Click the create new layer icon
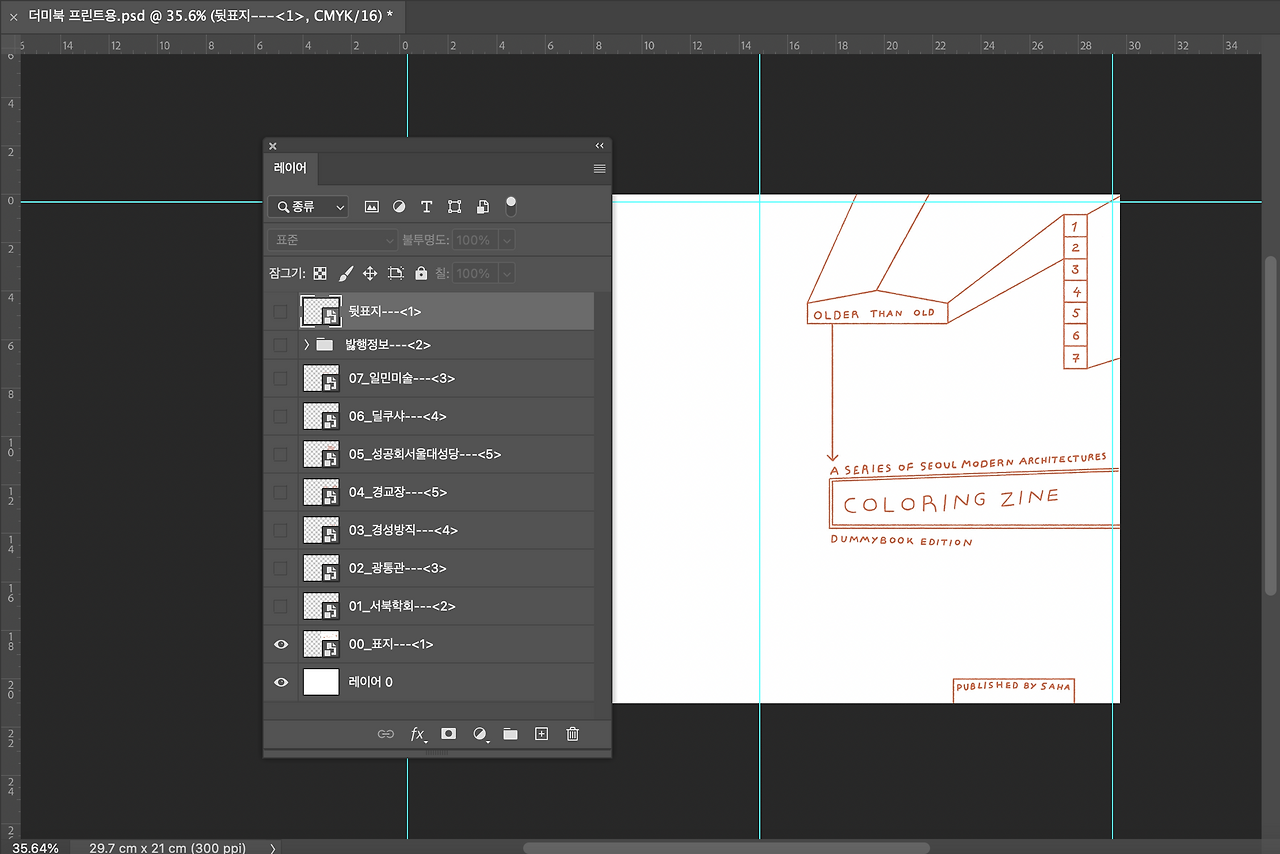 tap(541, 734)
